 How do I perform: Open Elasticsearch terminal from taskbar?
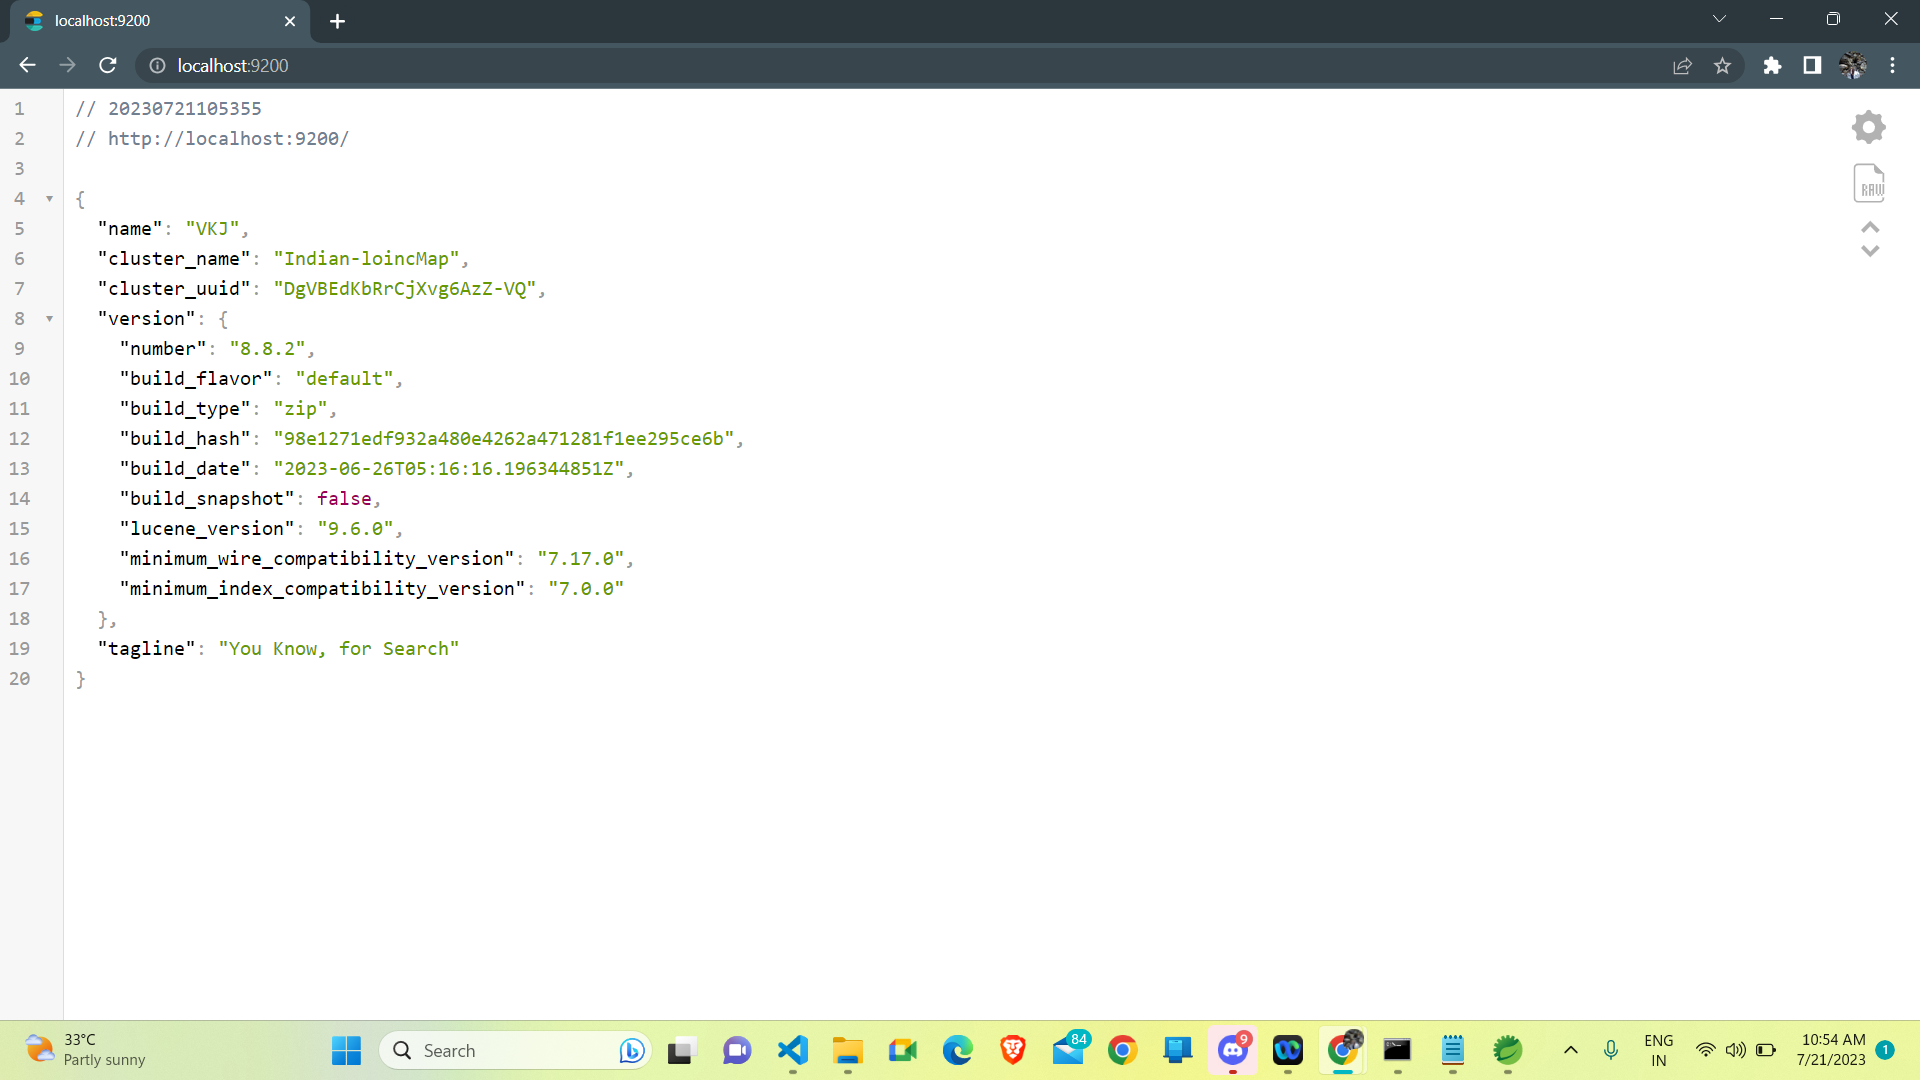(x=1396, y=1048)
